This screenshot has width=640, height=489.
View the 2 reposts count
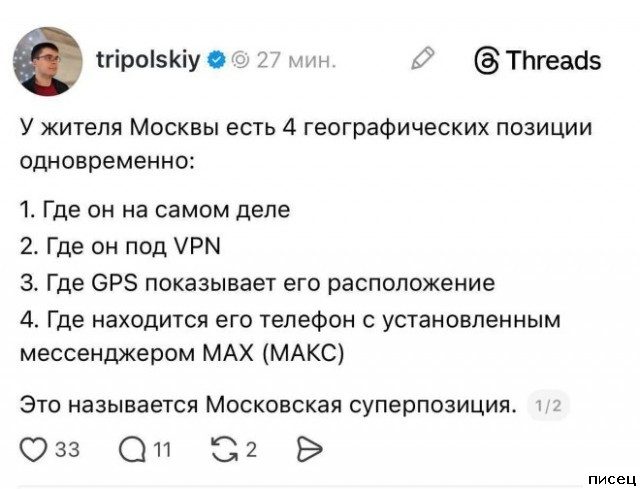251,449
